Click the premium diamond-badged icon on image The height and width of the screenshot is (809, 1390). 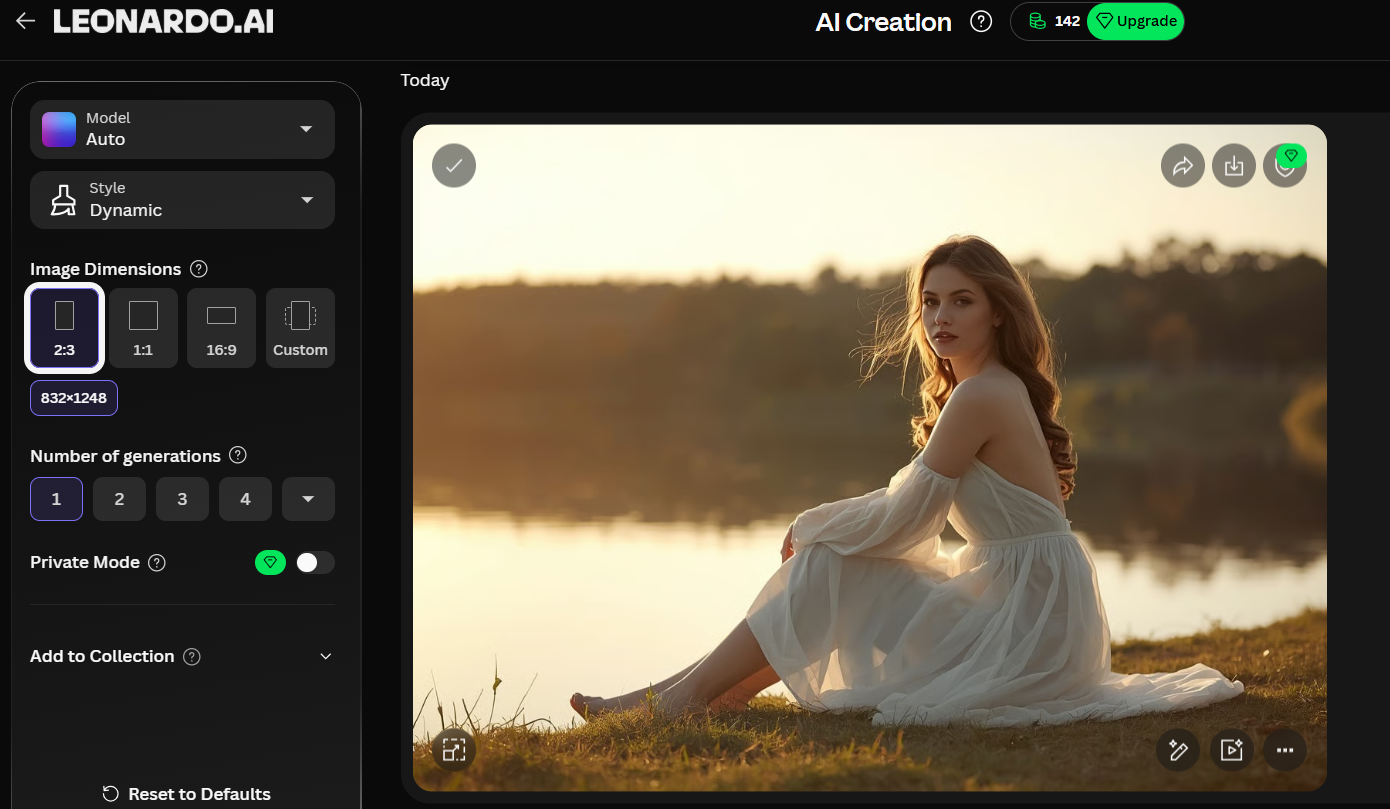click(x=1285, y=166)
